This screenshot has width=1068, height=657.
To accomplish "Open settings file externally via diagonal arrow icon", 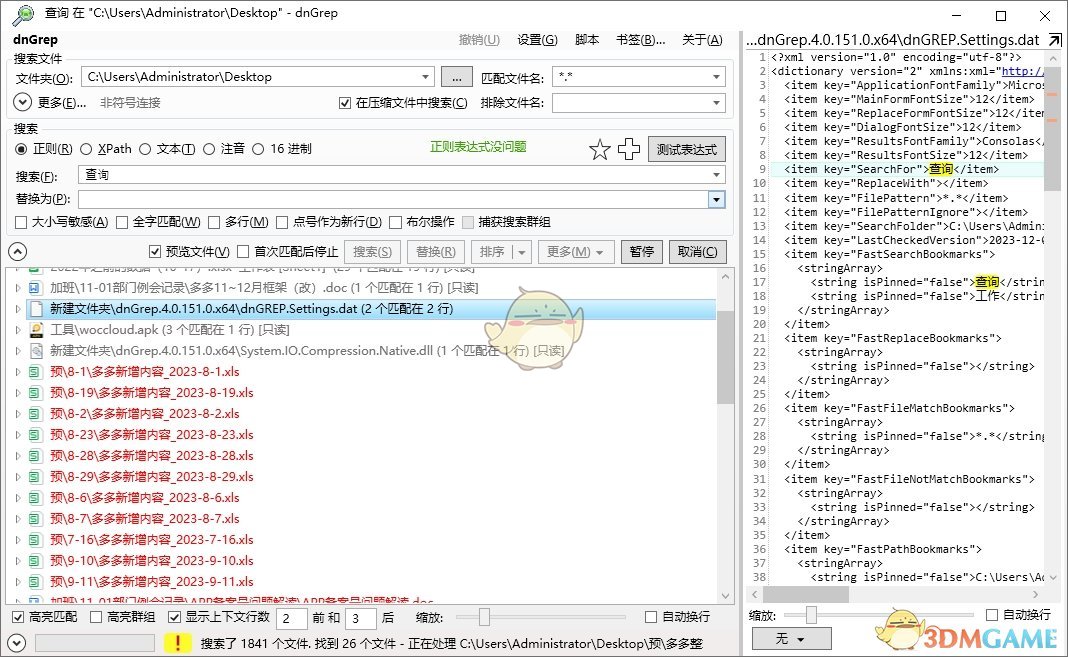I will [x=1054, y=40].
